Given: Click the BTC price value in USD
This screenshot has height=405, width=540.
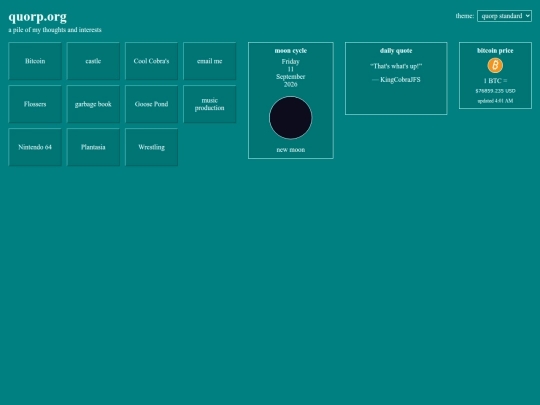Looking at the screenshot, I should point(495,91).
